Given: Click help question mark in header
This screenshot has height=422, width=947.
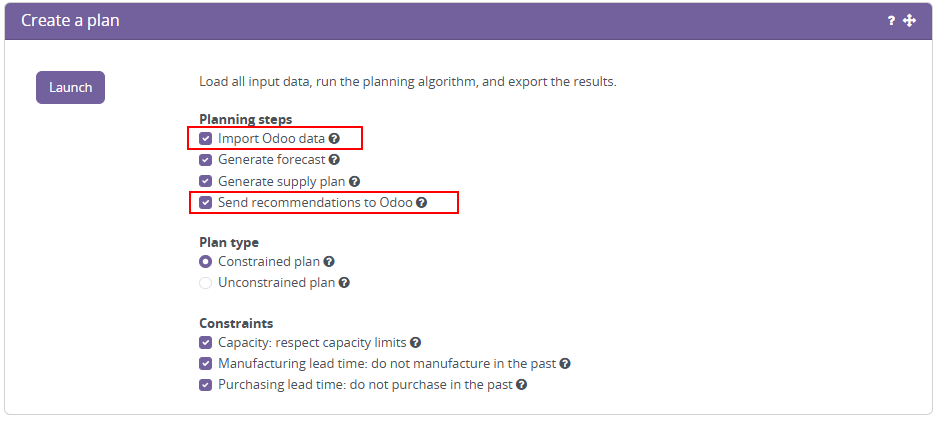Looking at the screenshot, I should tap(891, 21).
